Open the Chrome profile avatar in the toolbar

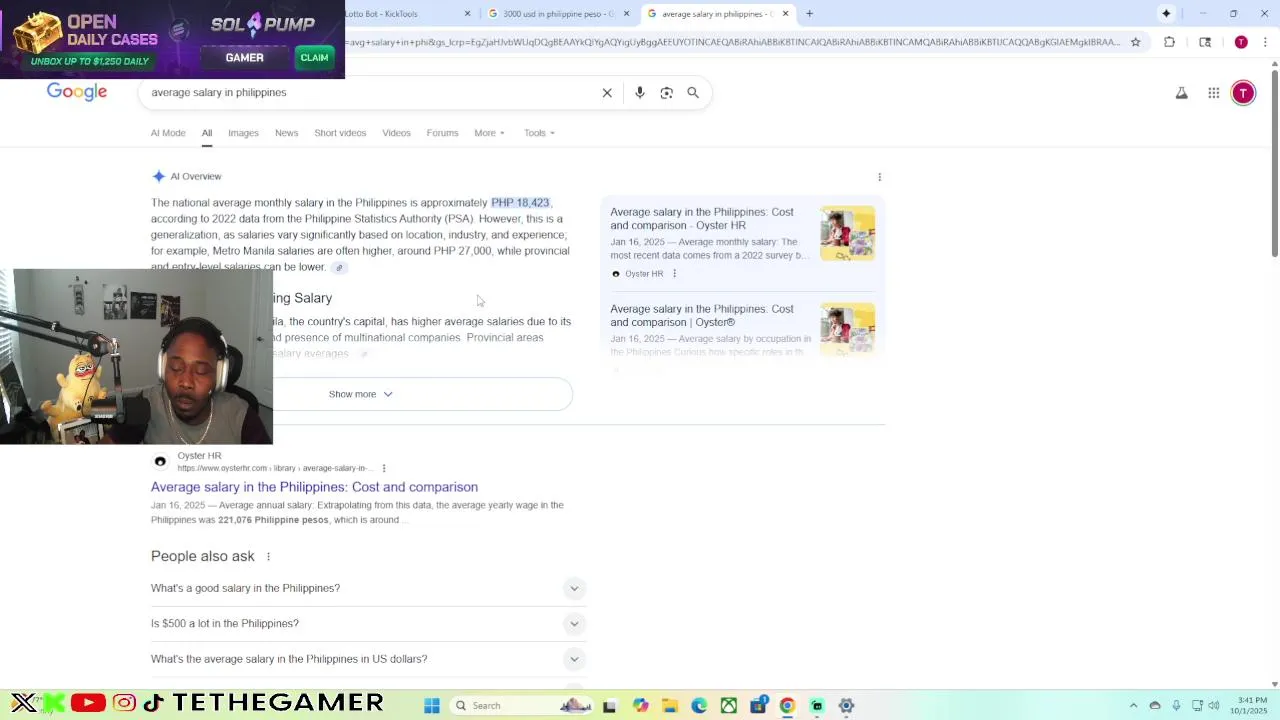click(1241, 42)
